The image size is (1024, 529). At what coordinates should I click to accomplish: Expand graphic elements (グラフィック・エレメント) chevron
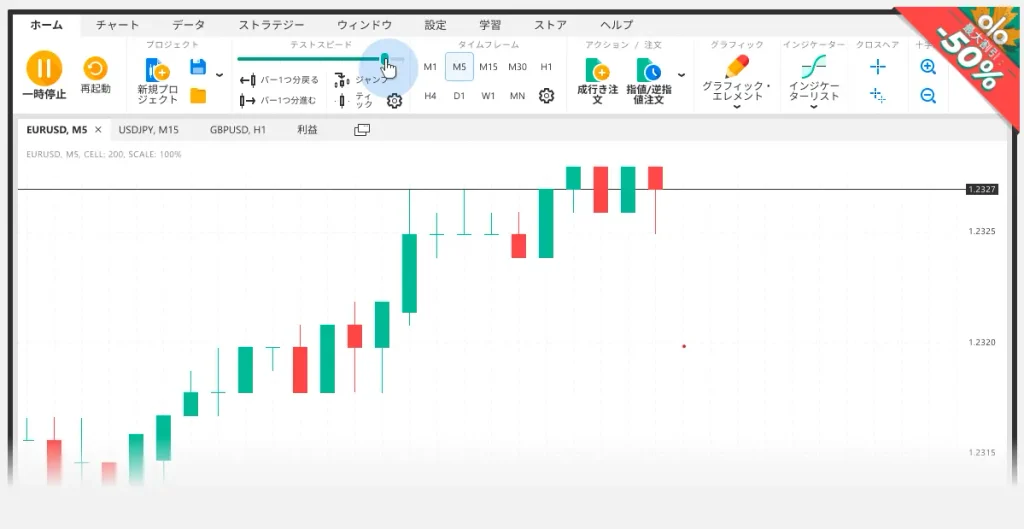pos(737,107)
